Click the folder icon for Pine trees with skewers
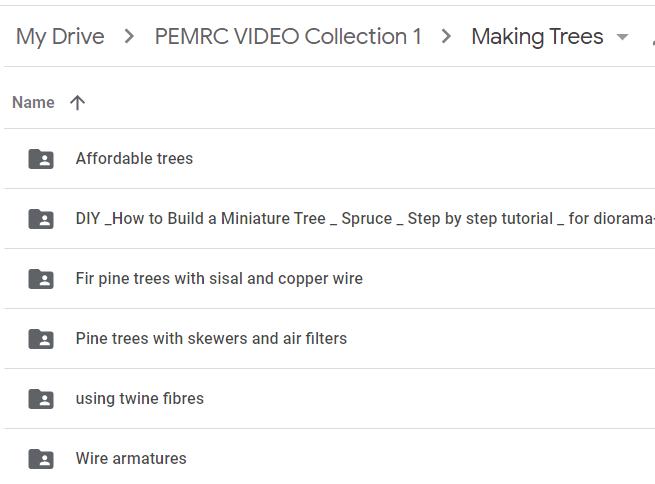 (41, 339)
